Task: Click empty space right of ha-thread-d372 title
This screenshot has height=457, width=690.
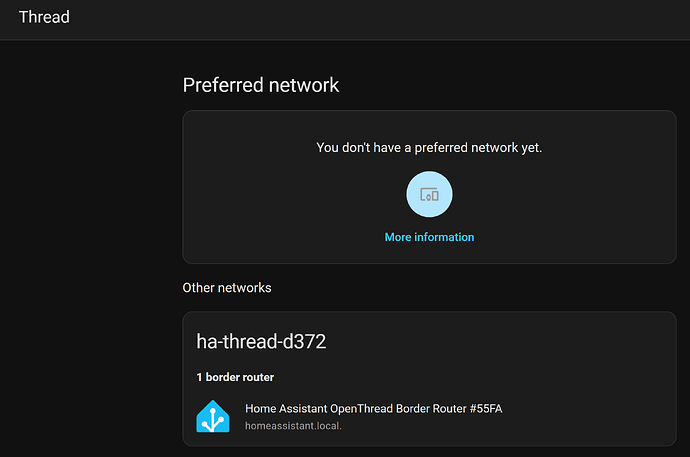Action: (500, 342)
